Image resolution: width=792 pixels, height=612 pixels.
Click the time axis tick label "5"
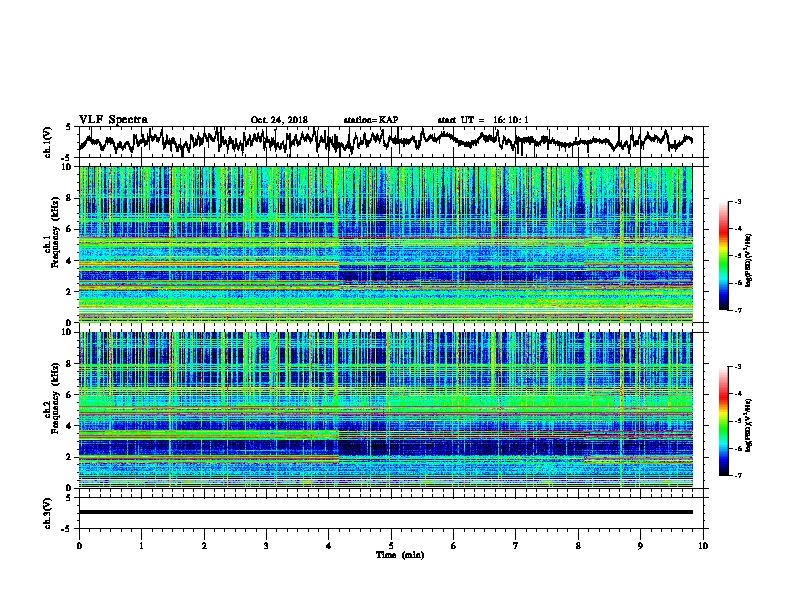tap(391, 546)
